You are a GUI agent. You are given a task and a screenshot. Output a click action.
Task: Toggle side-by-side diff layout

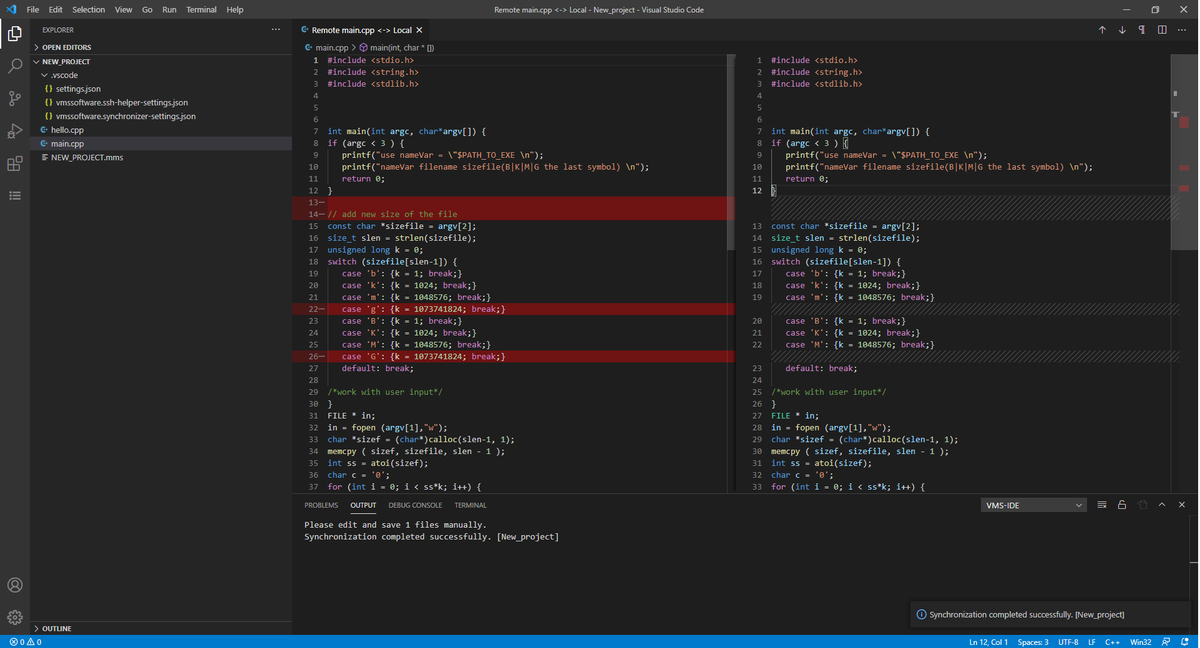tap(1162, 30)
